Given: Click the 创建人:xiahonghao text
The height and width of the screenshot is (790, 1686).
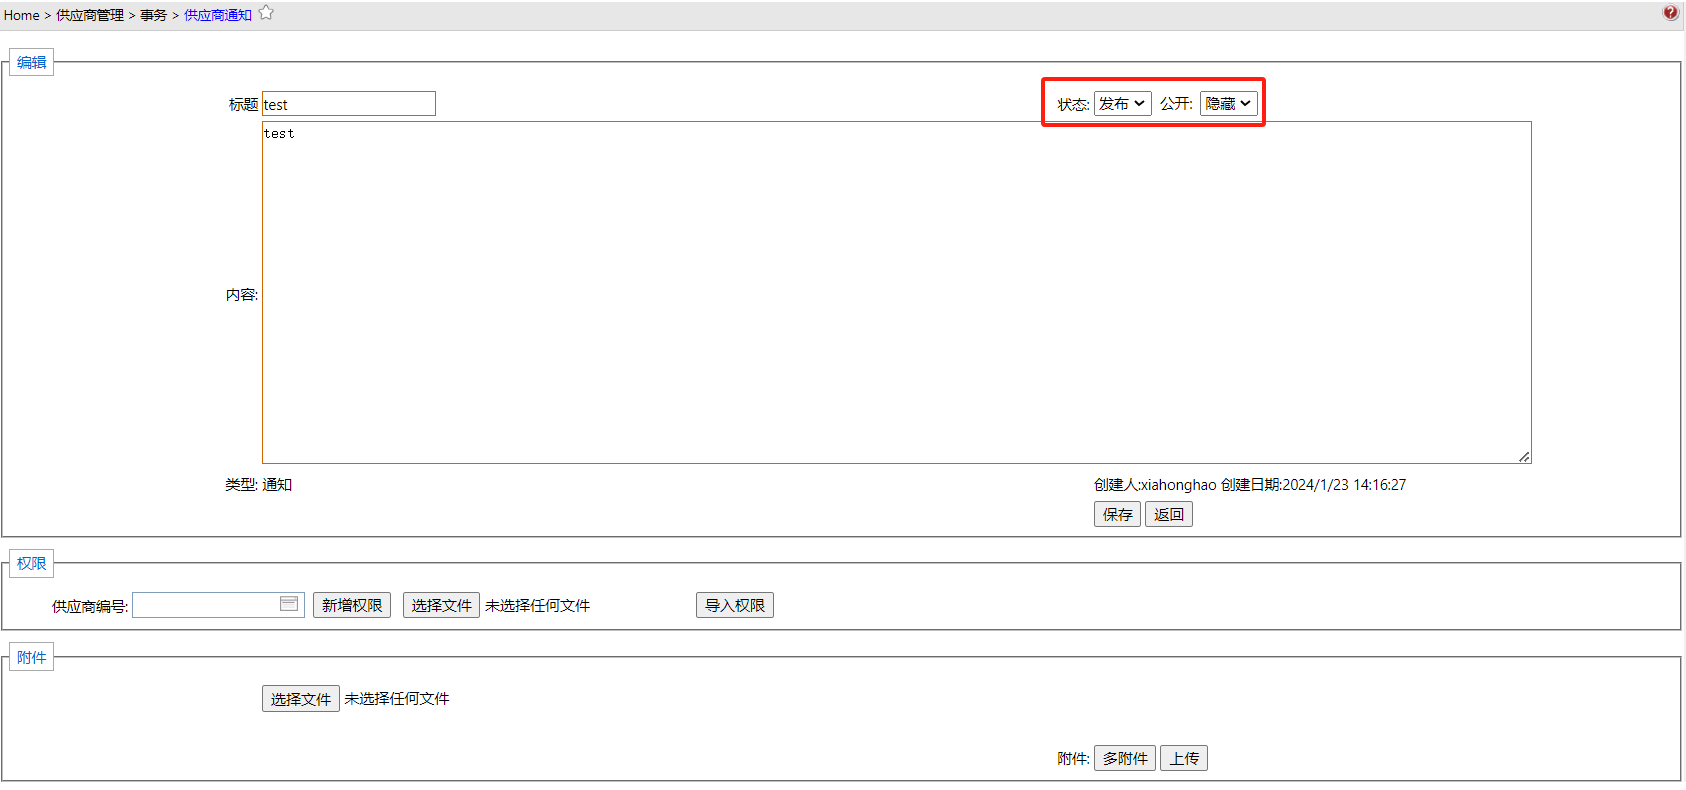Looking at the screenshot, I should 1155,484.
